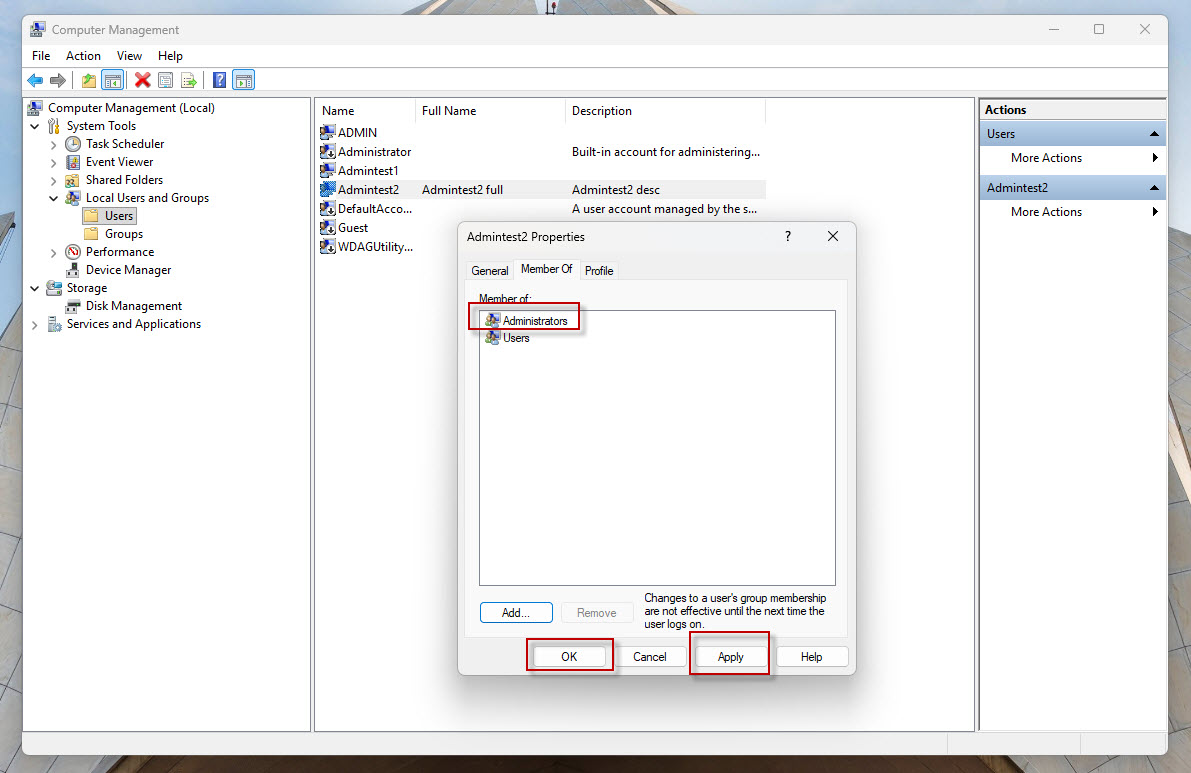
Task: Click the Admintest1 user account icon
Action: pos(327,171)
